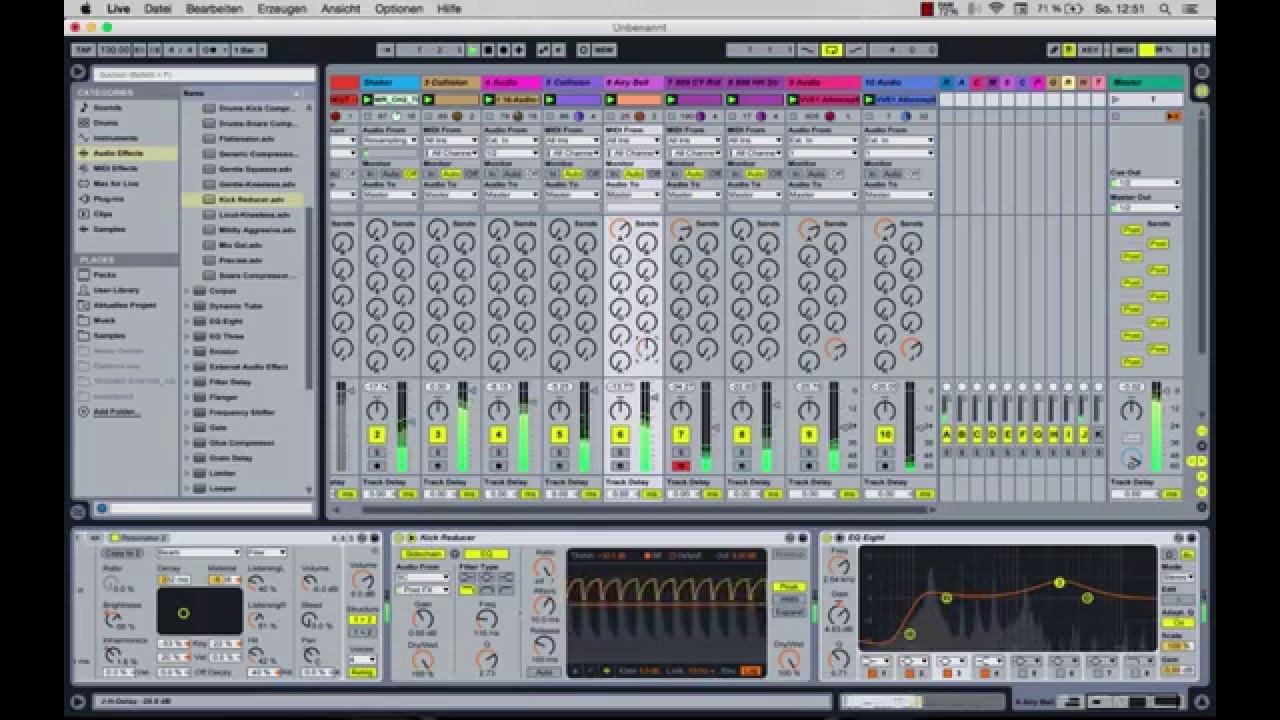Screen dimensions: 1280x720
Task: Expand the EQ Eight folder
Action: (x=187, y=321)
